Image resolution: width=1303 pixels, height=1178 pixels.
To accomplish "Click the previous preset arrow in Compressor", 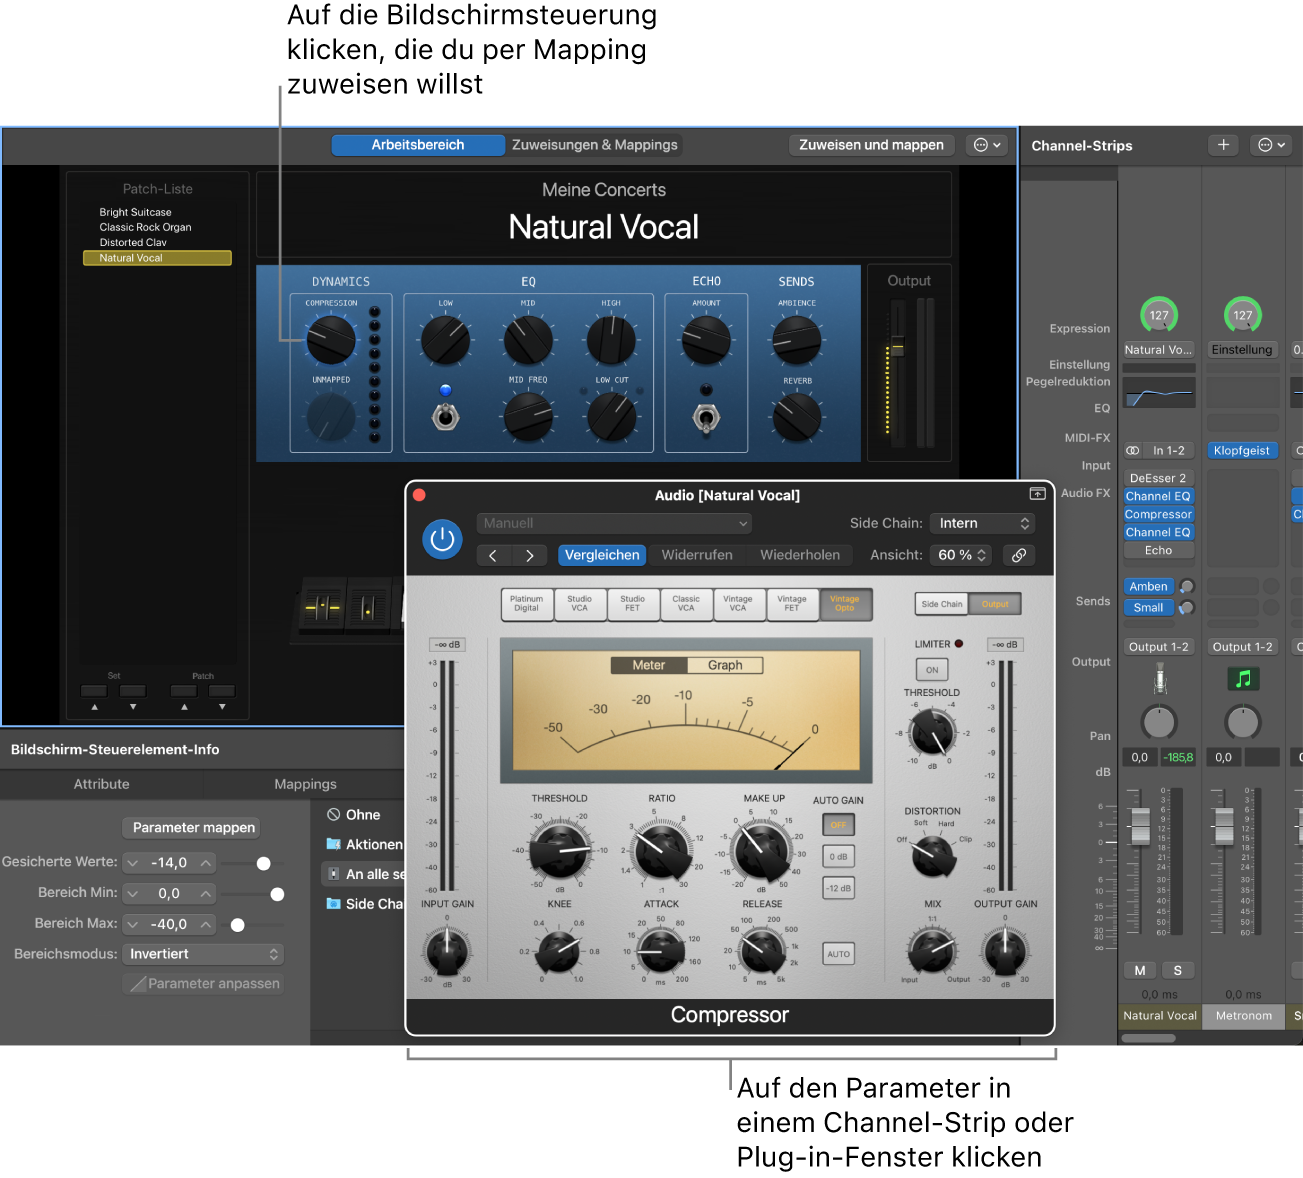I will (493, 555).
